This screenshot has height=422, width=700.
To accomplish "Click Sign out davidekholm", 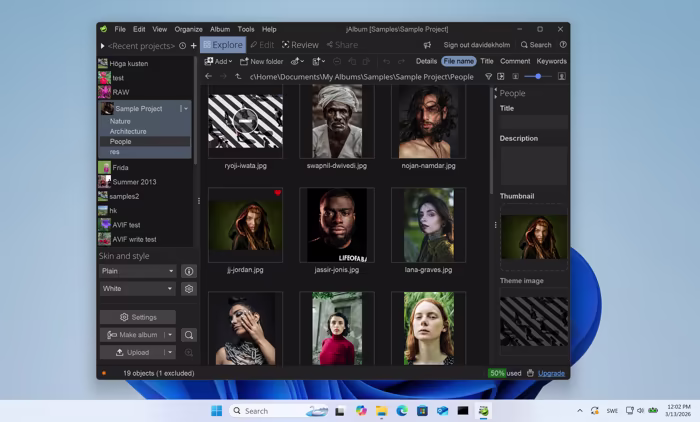I will point(476,45).
